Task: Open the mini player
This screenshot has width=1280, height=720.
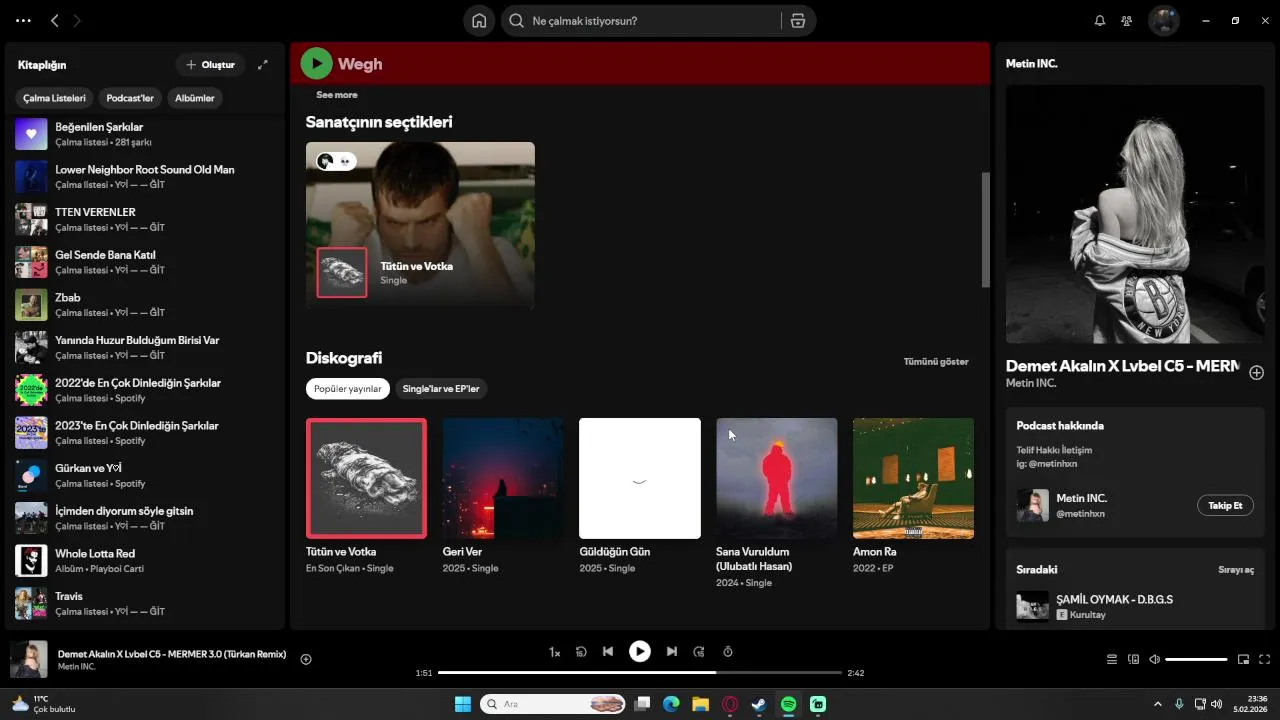Action: tap(1244, 659)
